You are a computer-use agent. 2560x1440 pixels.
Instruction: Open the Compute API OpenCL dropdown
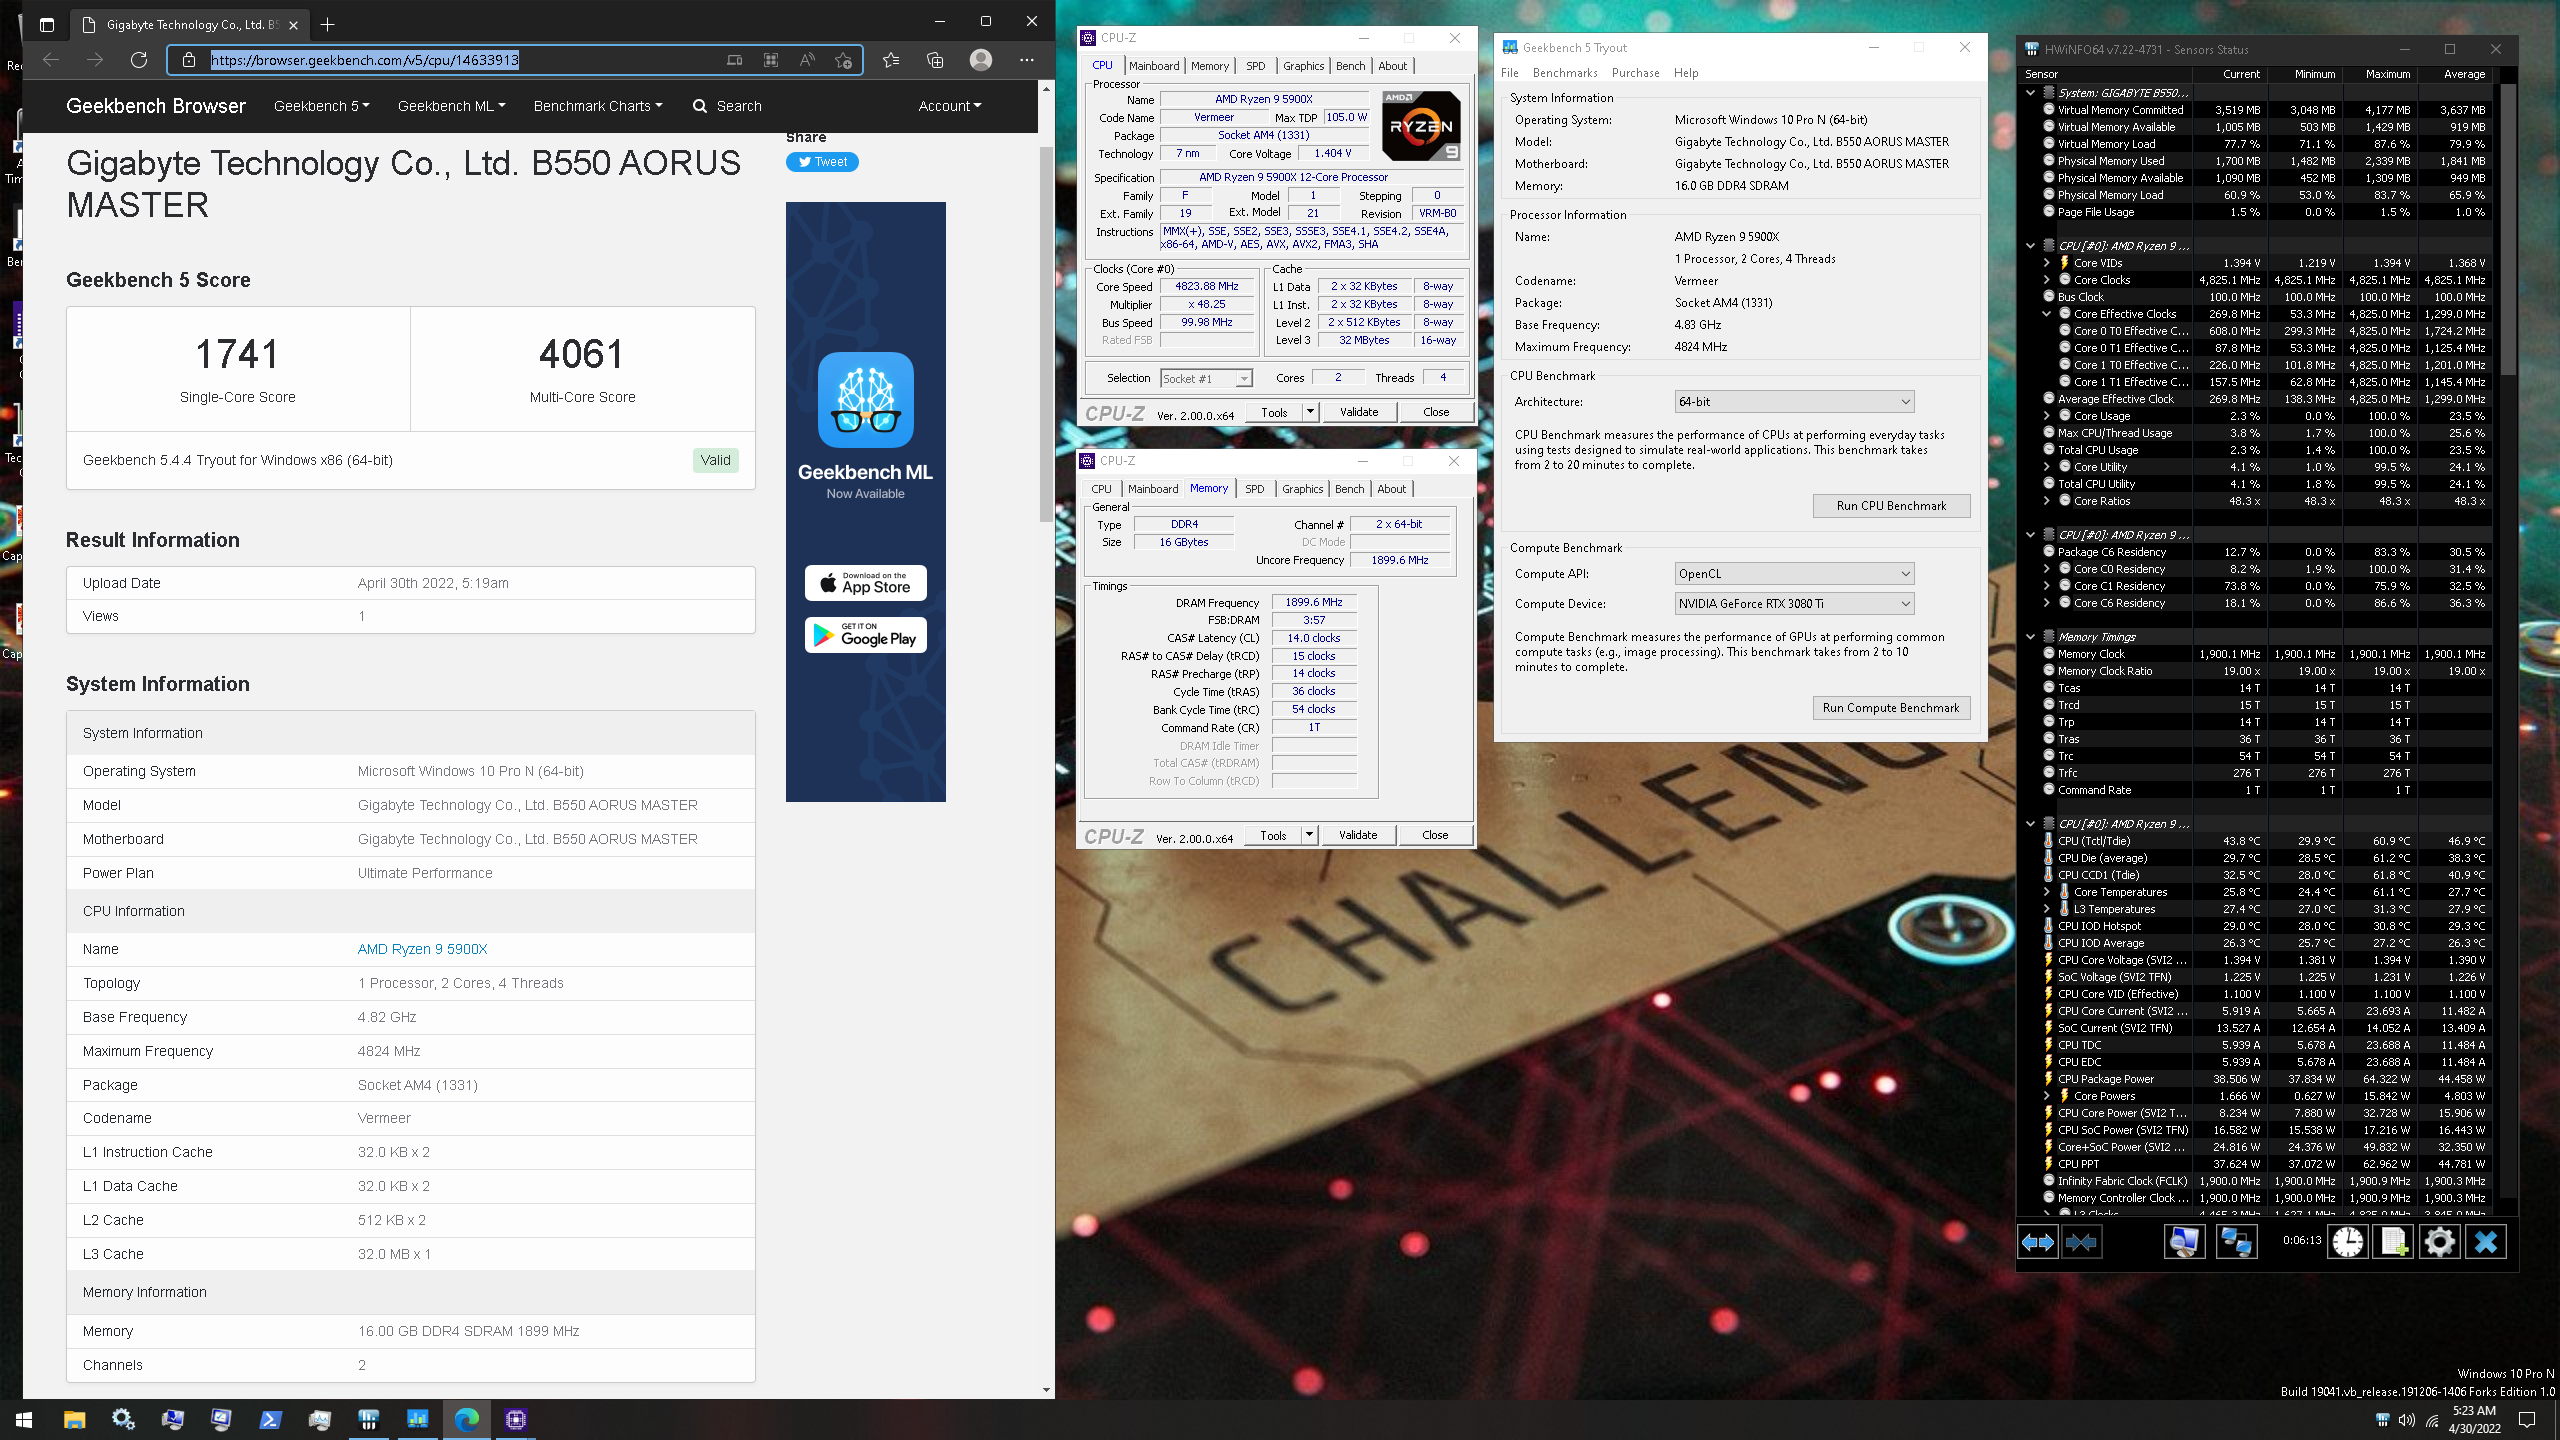[x=1794, y=574]
